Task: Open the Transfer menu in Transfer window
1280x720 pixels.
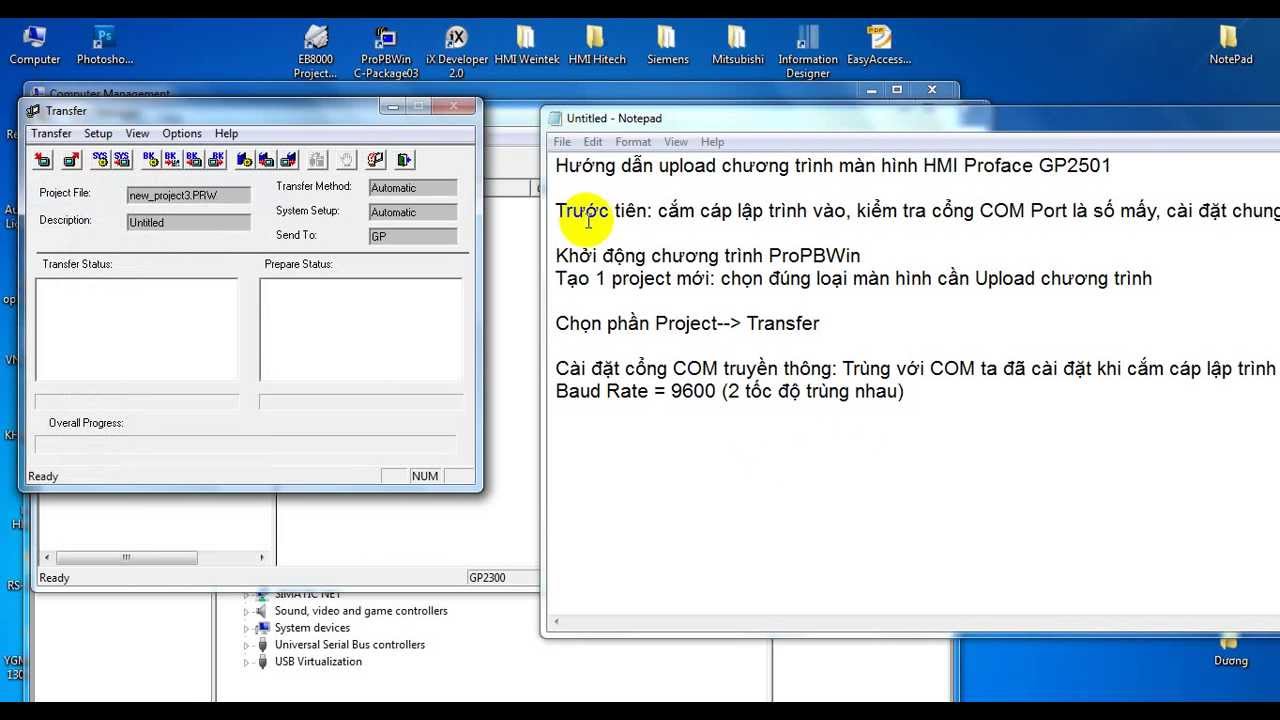Action: click(x=51, y=133)
